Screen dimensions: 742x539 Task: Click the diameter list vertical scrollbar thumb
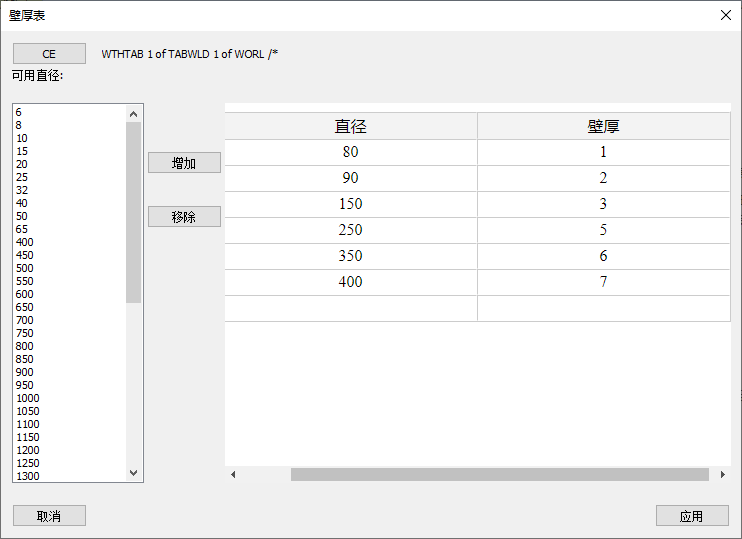[x=133, y=212]
